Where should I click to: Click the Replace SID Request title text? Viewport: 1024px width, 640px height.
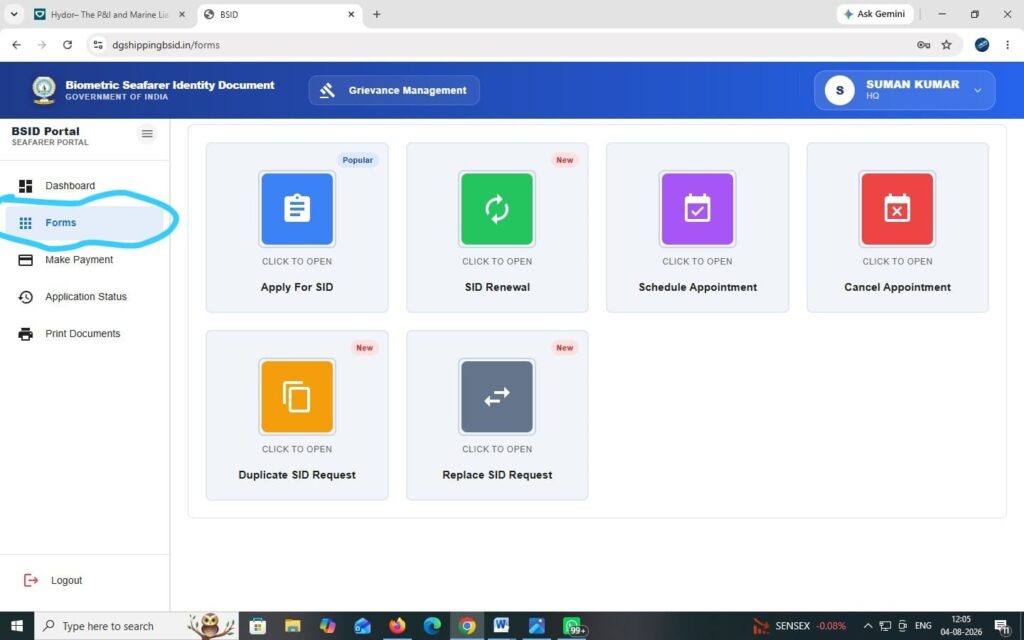(497, 475)
